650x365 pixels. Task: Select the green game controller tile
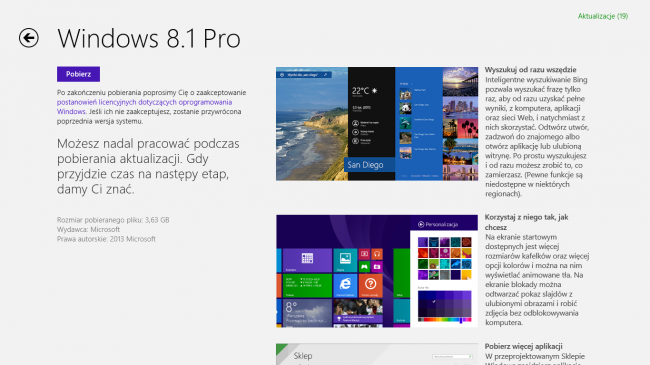point(364,266)
